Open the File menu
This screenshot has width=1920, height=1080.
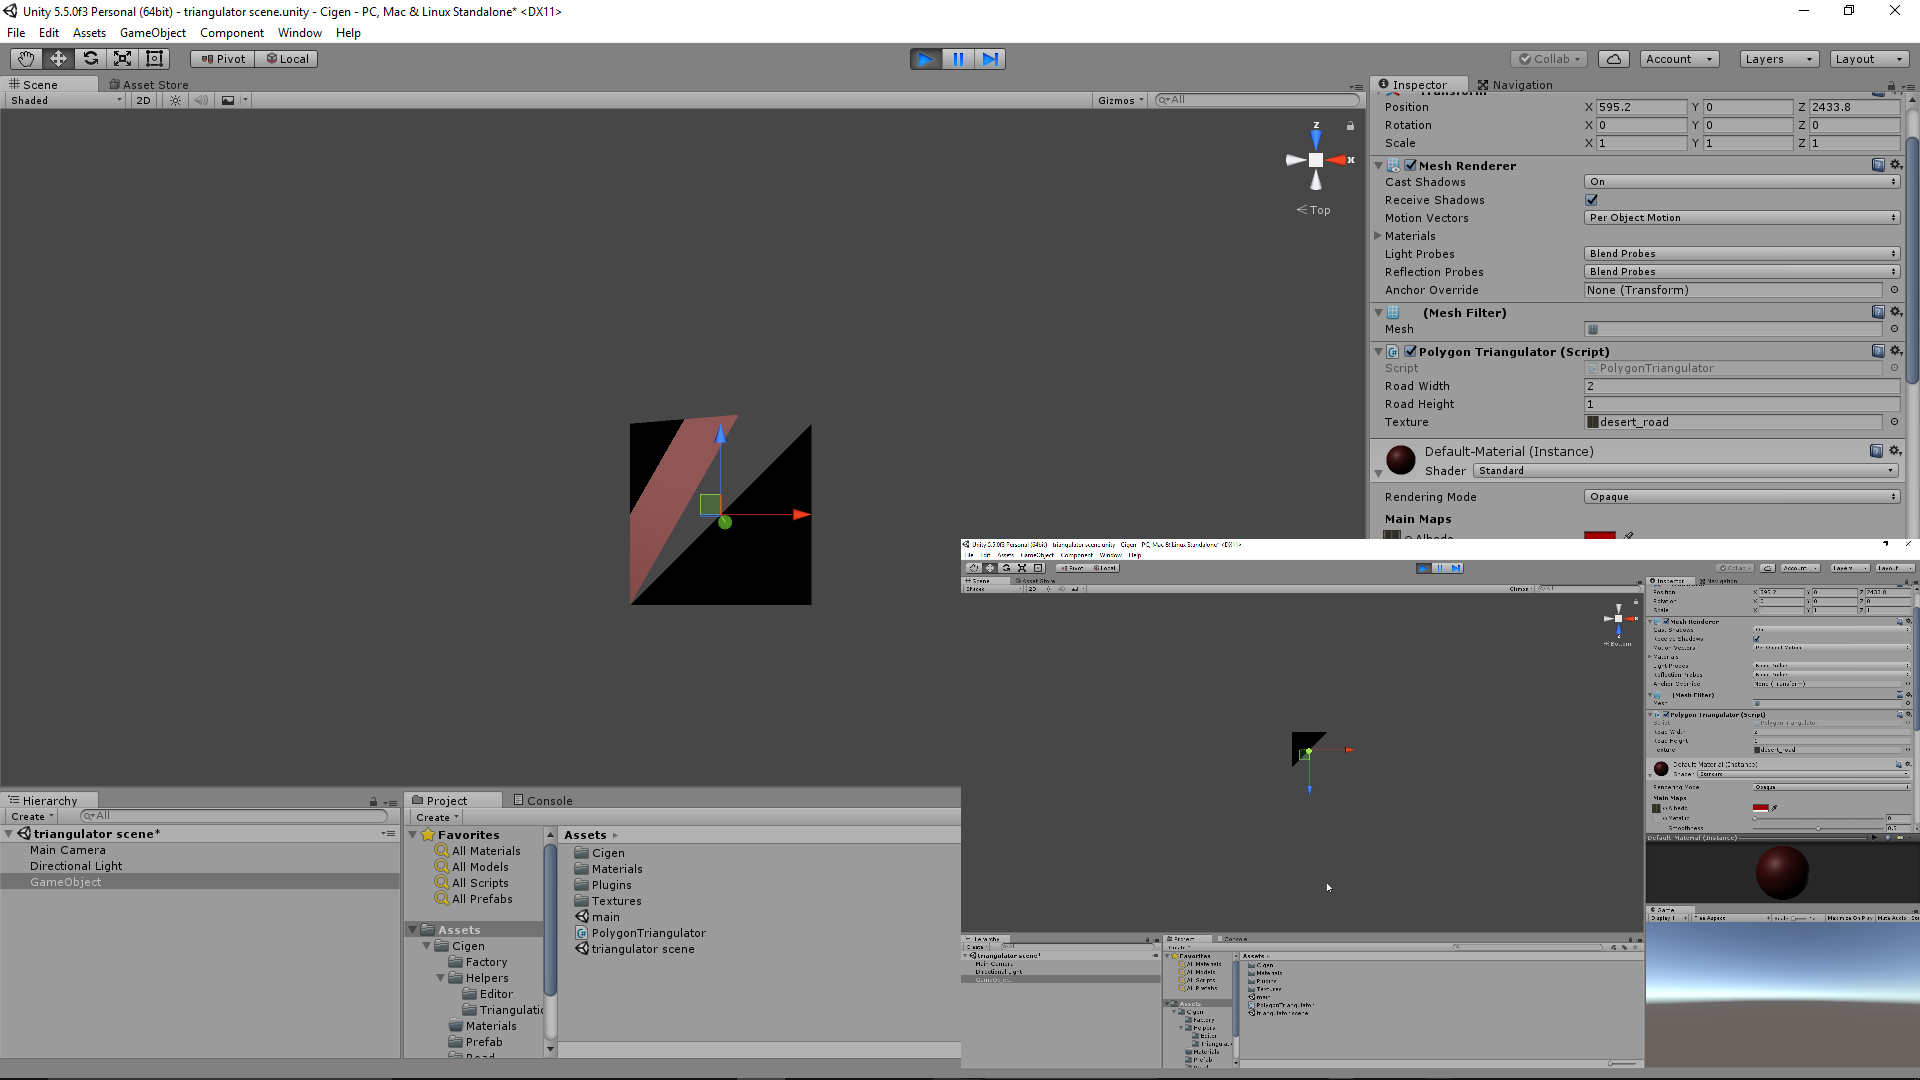(x=16, y=33)
